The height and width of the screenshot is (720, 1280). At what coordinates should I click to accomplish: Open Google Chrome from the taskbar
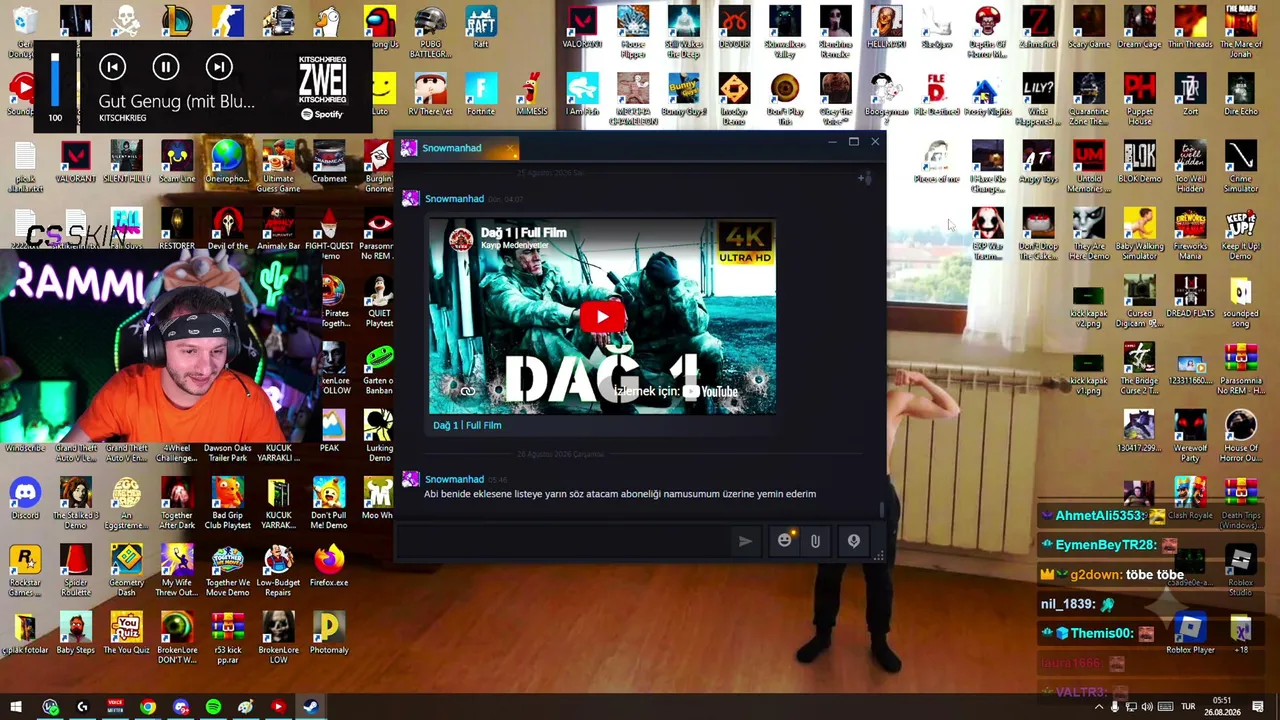coord(148,707)
